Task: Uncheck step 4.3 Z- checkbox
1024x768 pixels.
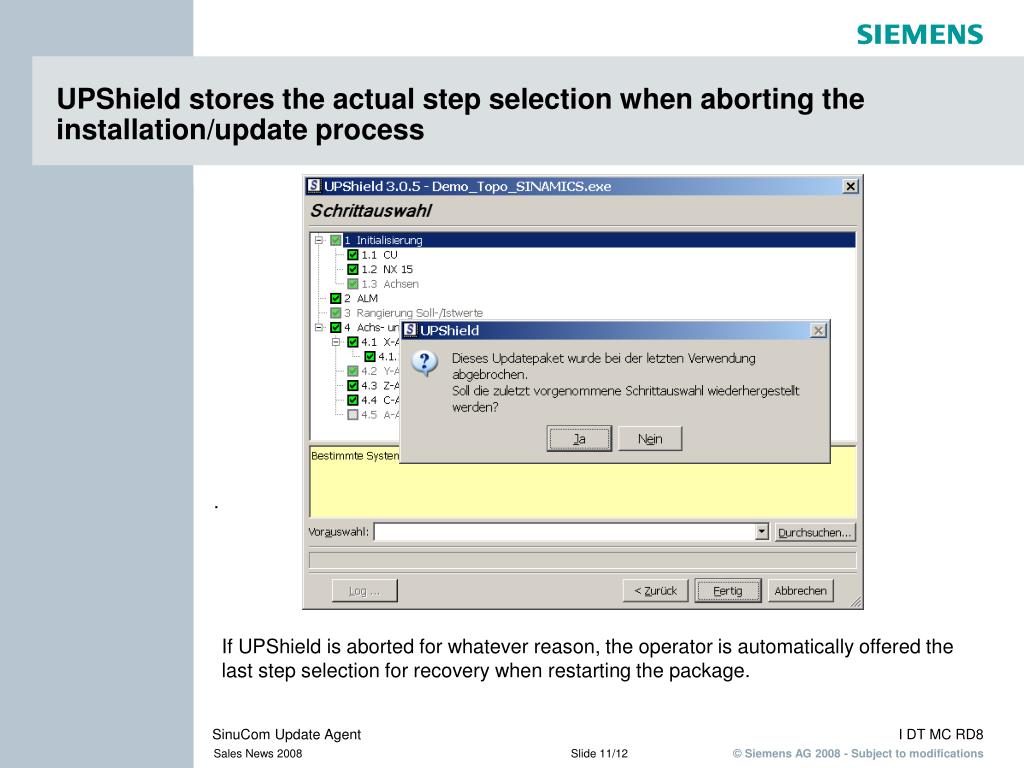Action: coord(353,385)
